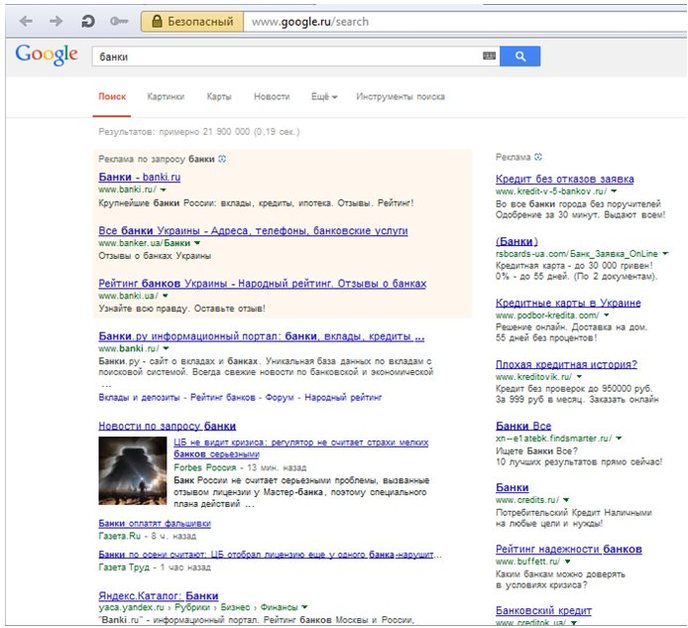The width and height of the screenshot is (688, 628).
Task: Expand arrow next to www.banker.ua/Банки
Action: 197,243
